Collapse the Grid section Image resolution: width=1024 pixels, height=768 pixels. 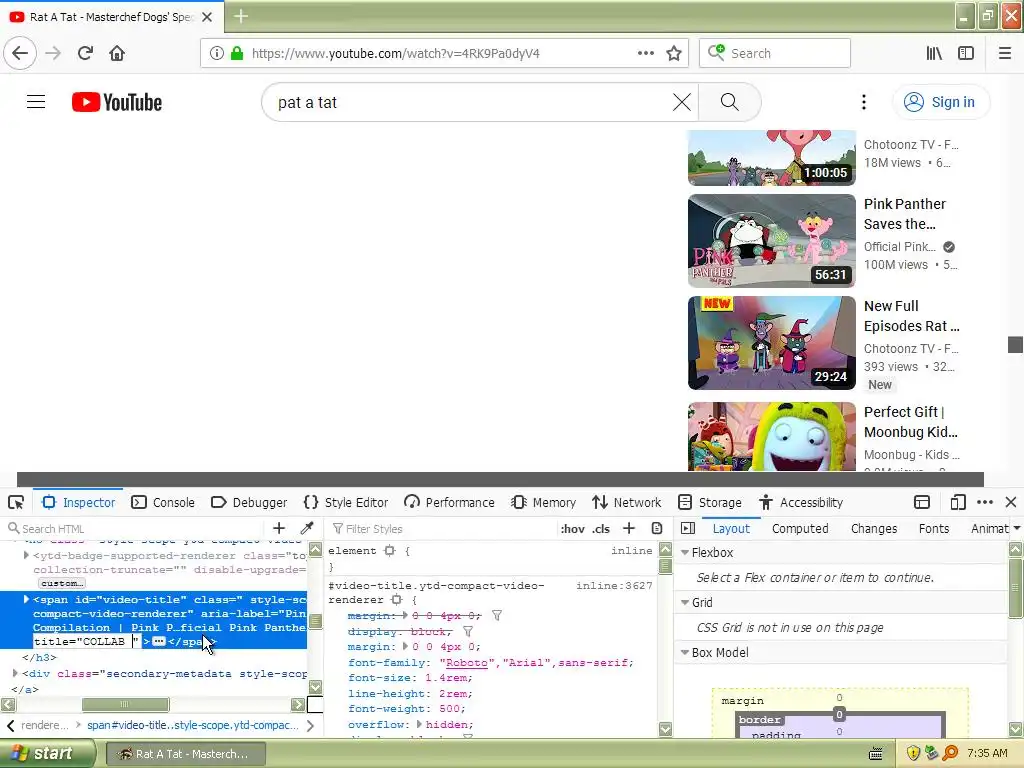685,602
